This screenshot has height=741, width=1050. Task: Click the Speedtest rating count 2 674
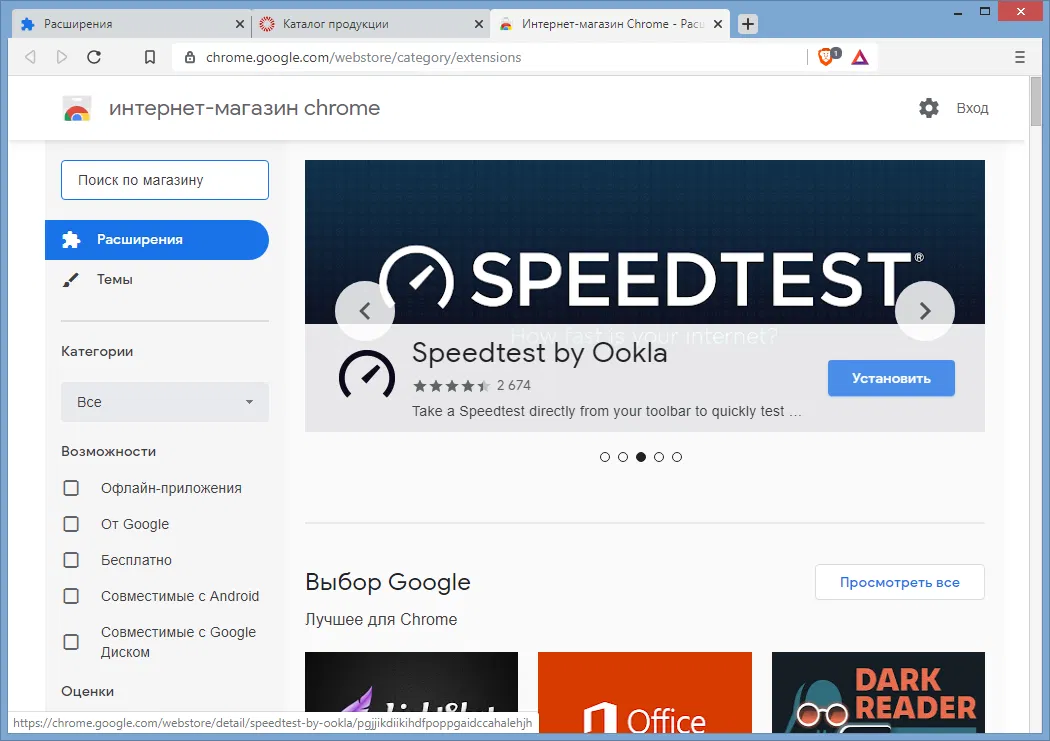pos(514,386)
